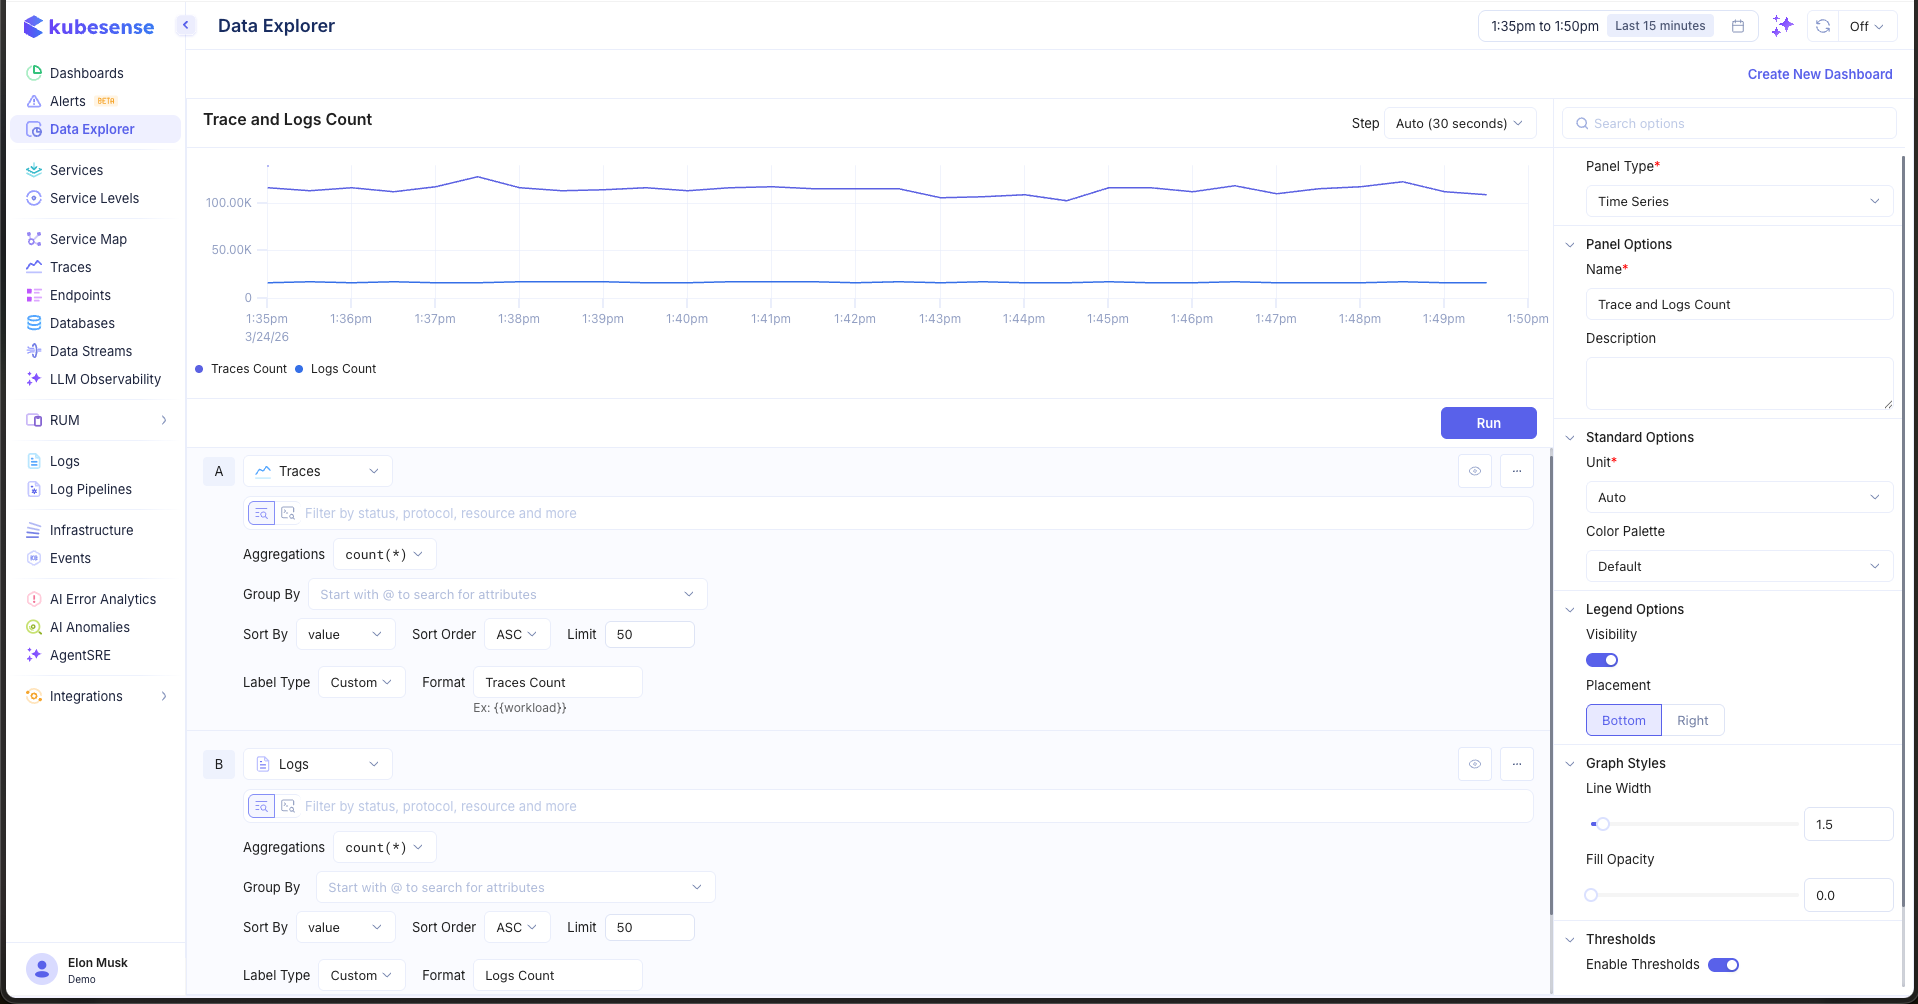Click the AI sparkle icon in header
1918x1004 pixels.
[x=1782, y=26]
